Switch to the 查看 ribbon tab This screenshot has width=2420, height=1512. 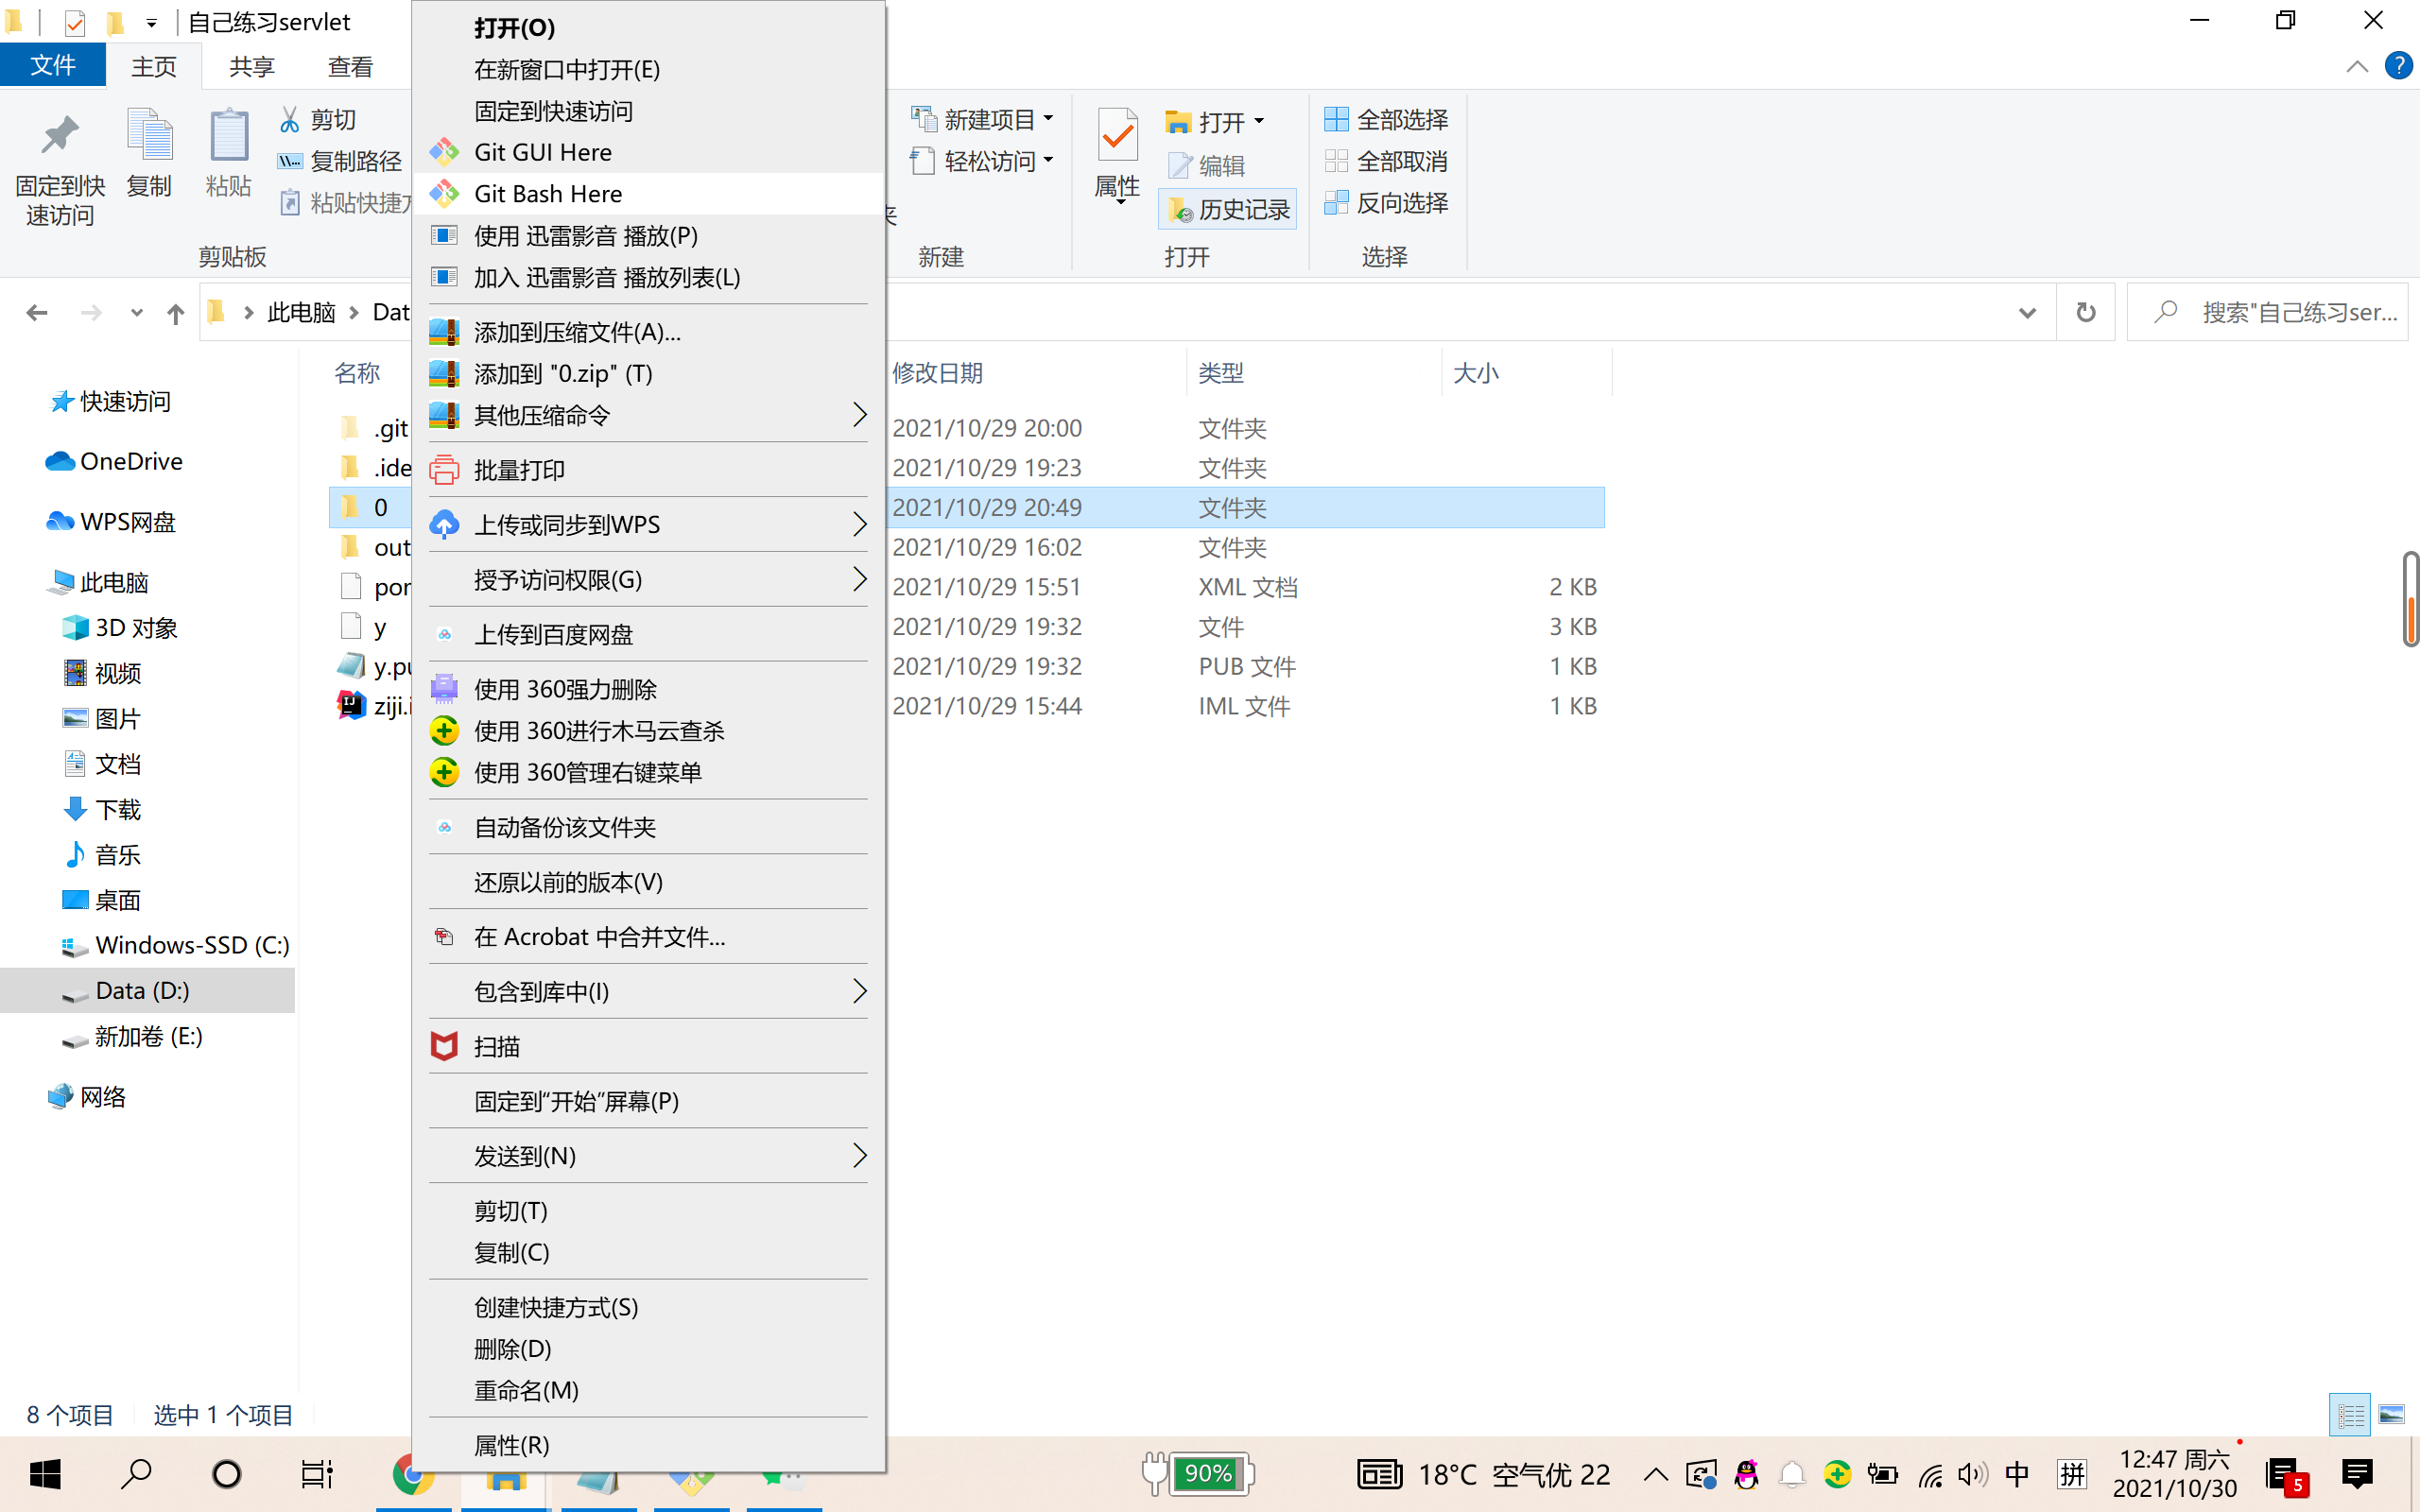point(349,66)
